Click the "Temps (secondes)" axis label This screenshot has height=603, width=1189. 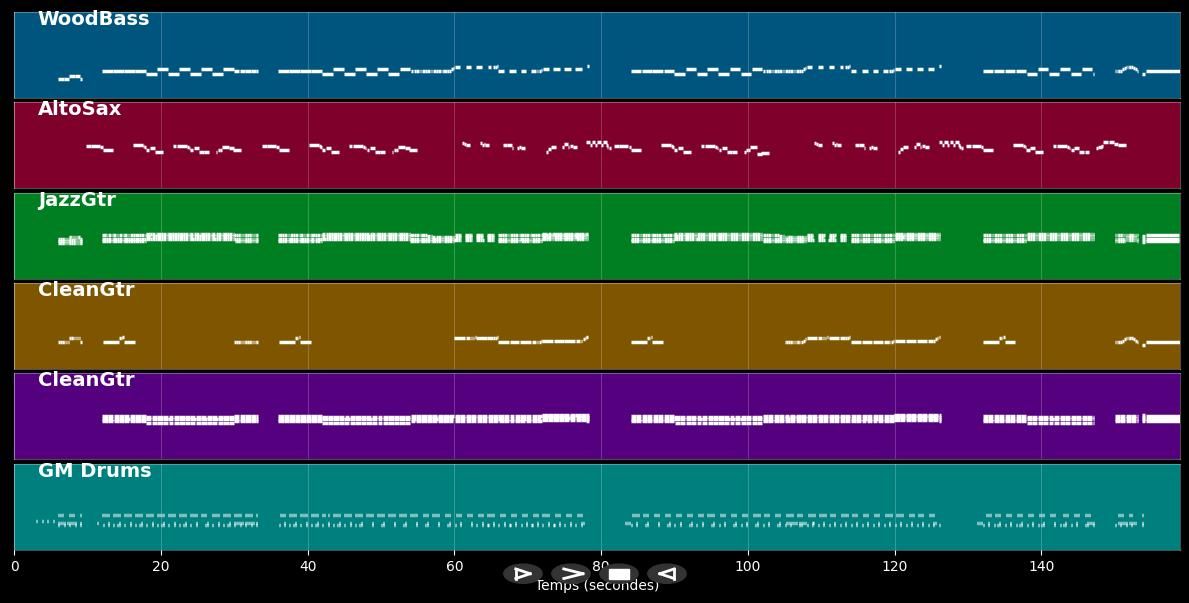point(597,587)
